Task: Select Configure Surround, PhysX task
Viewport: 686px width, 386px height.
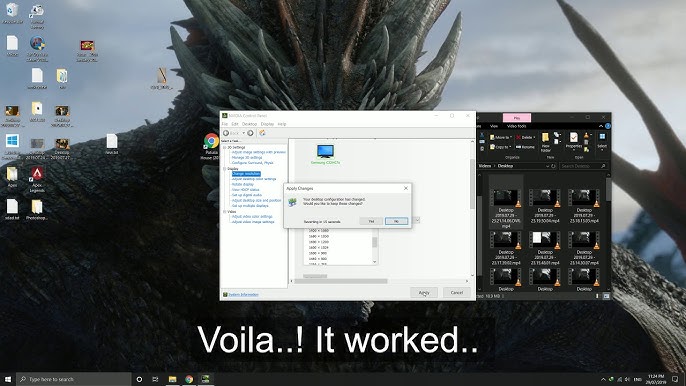Action: point(252,163)
